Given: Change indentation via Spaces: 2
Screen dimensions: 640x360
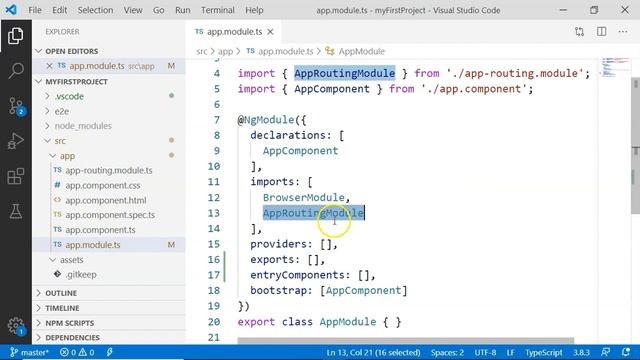Looking at the screenshot, I should pos(447,352).
